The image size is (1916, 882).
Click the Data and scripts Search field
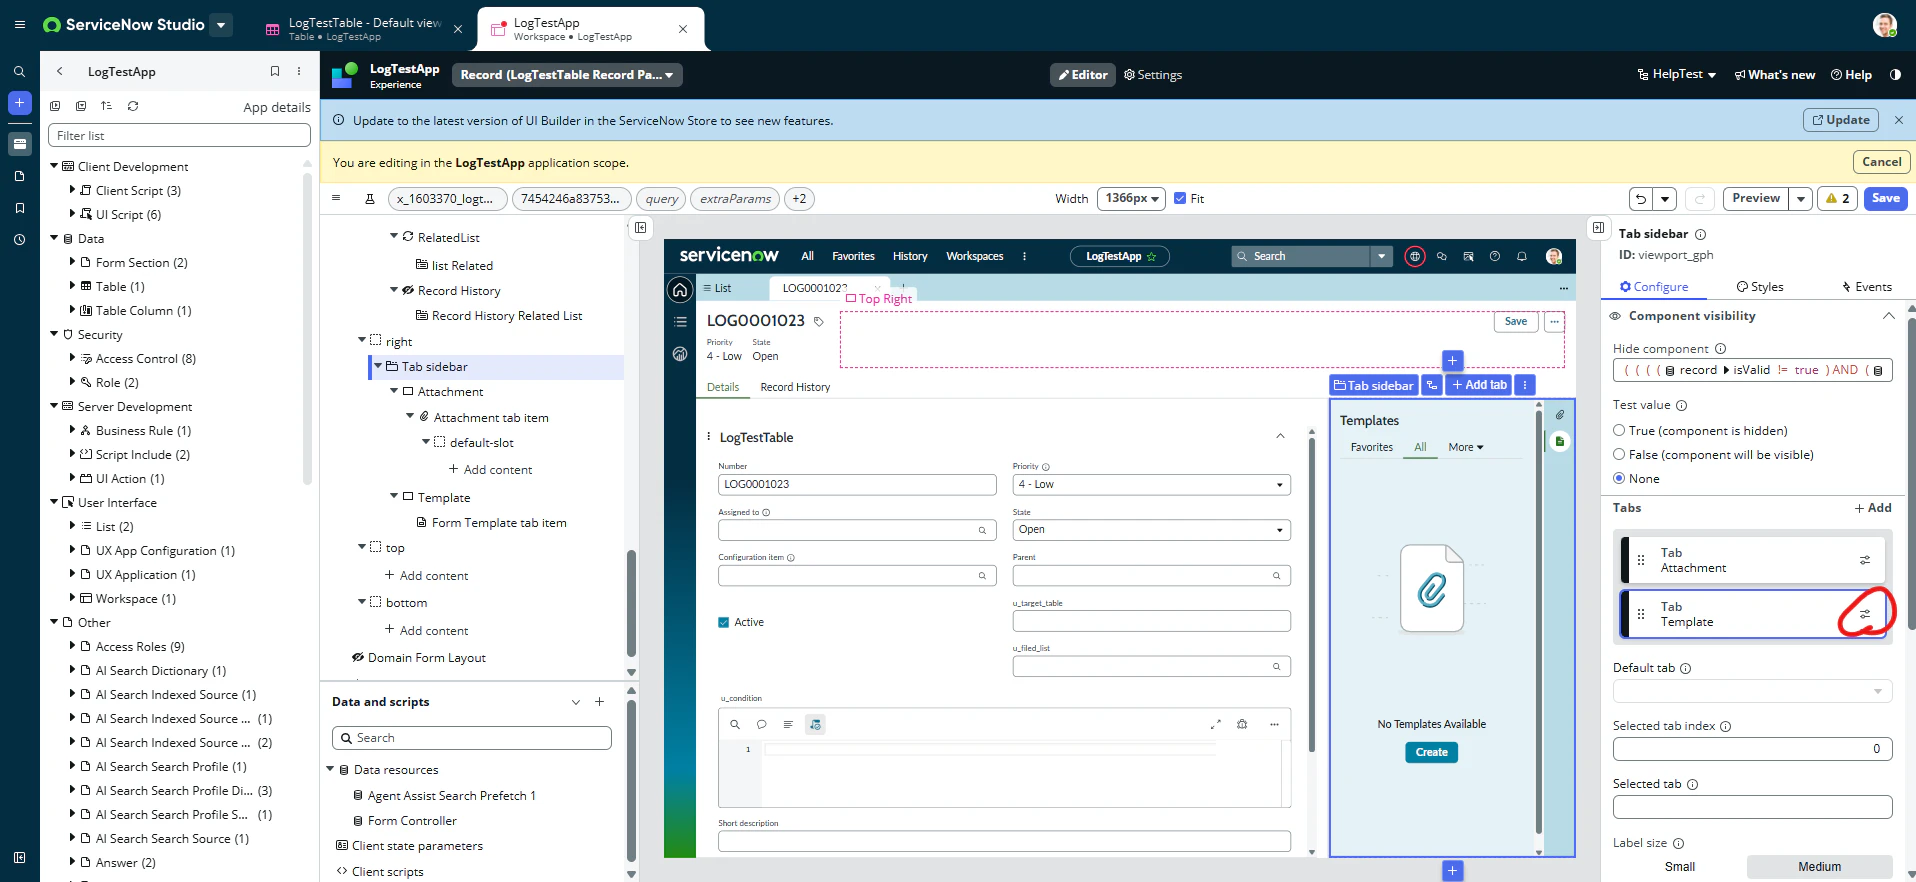tap(471, 738)
